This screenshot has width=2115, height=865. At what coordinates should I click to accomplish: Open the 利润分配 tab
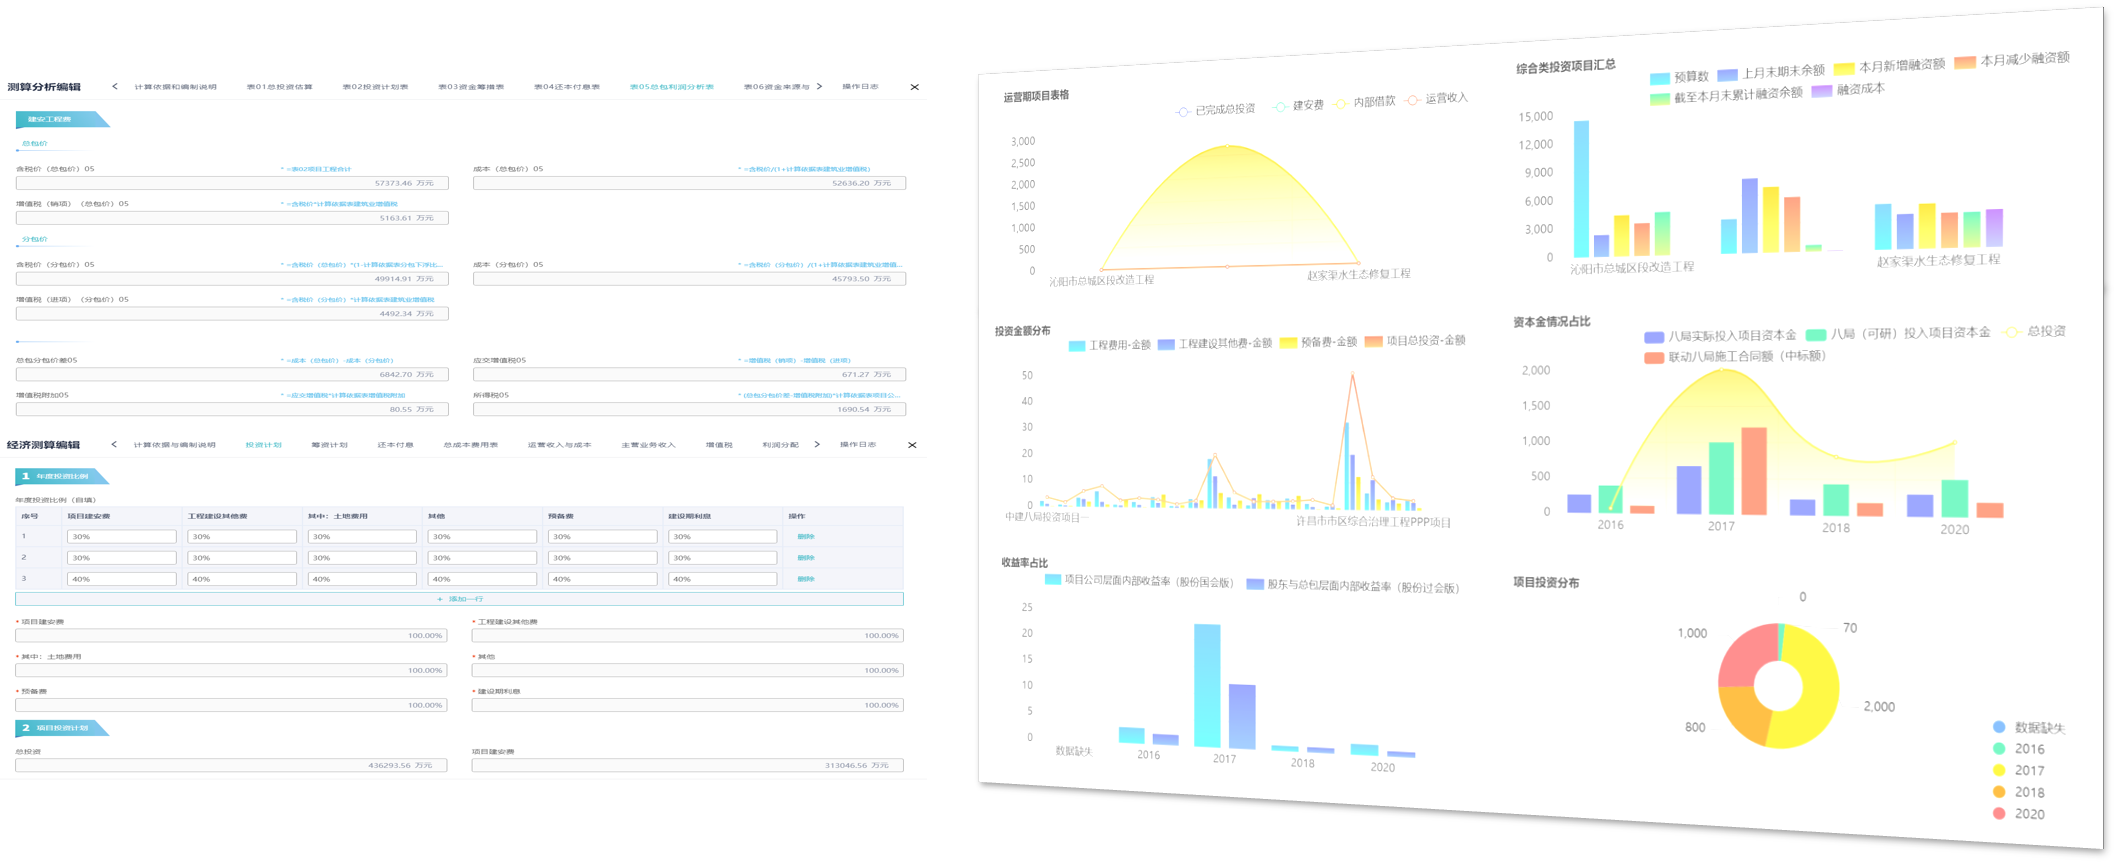pyautogui.click(x=780, y=445)
